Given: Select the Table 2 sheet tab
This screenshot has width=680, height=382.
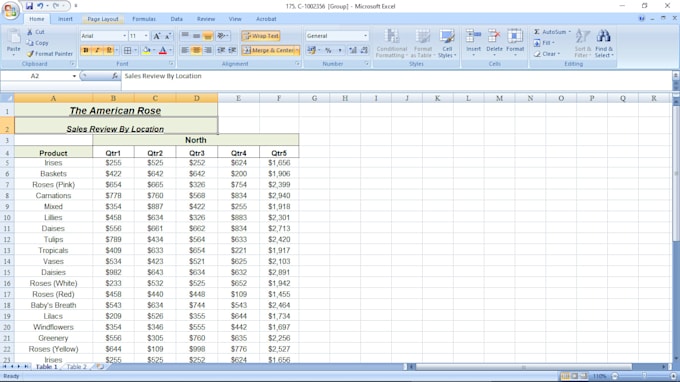Looking at the screenshot, I should 77,367.
